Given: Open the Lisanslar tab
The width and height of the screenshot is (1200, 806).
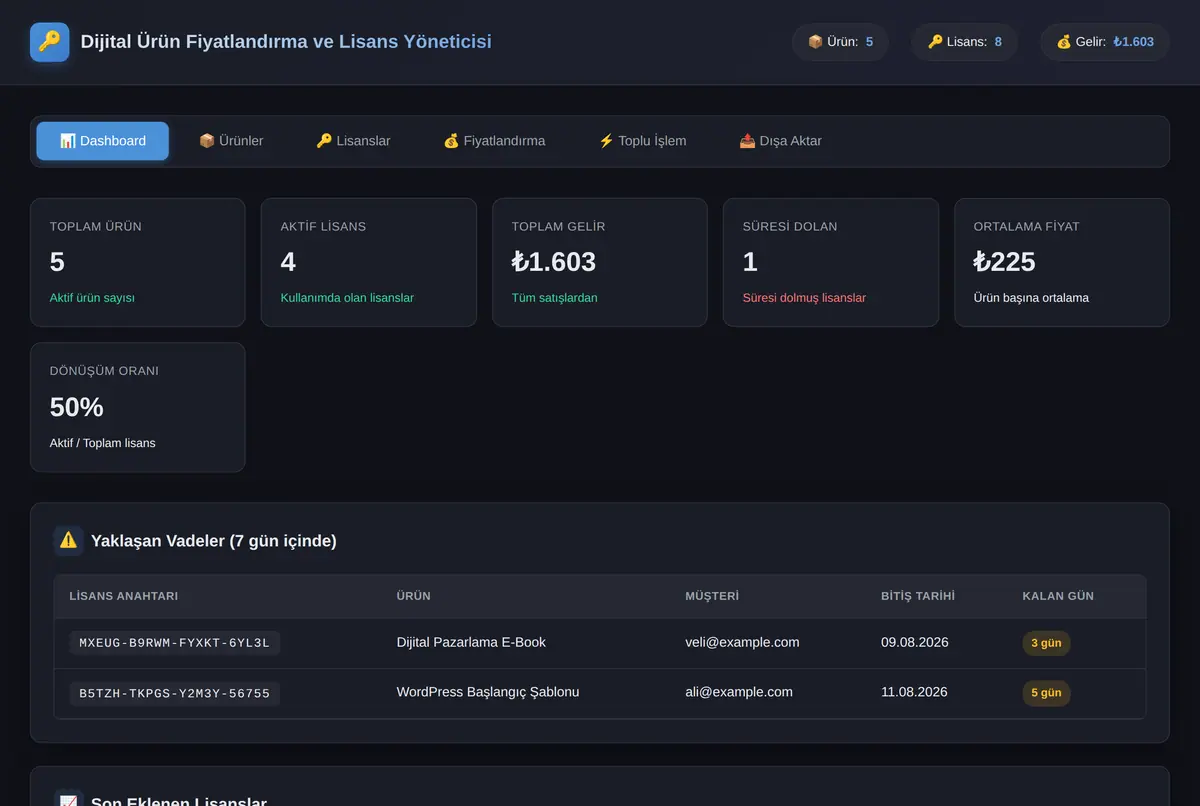Looking at the screenshot, I should click(353, 141).
